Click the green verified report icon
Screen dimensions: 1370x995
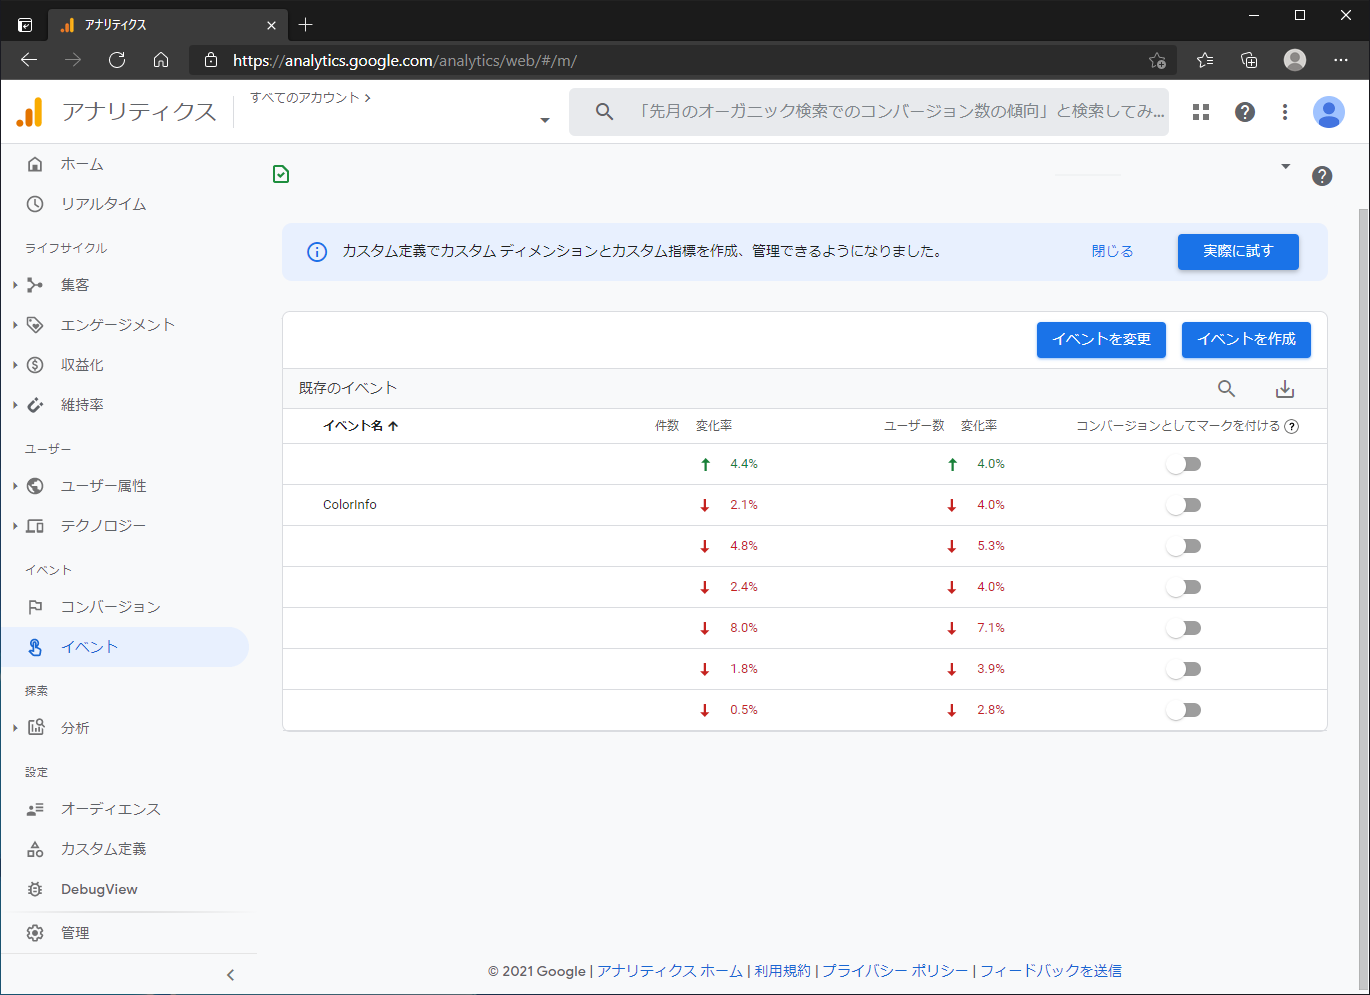pyautogui.click(x=281, y=174)
